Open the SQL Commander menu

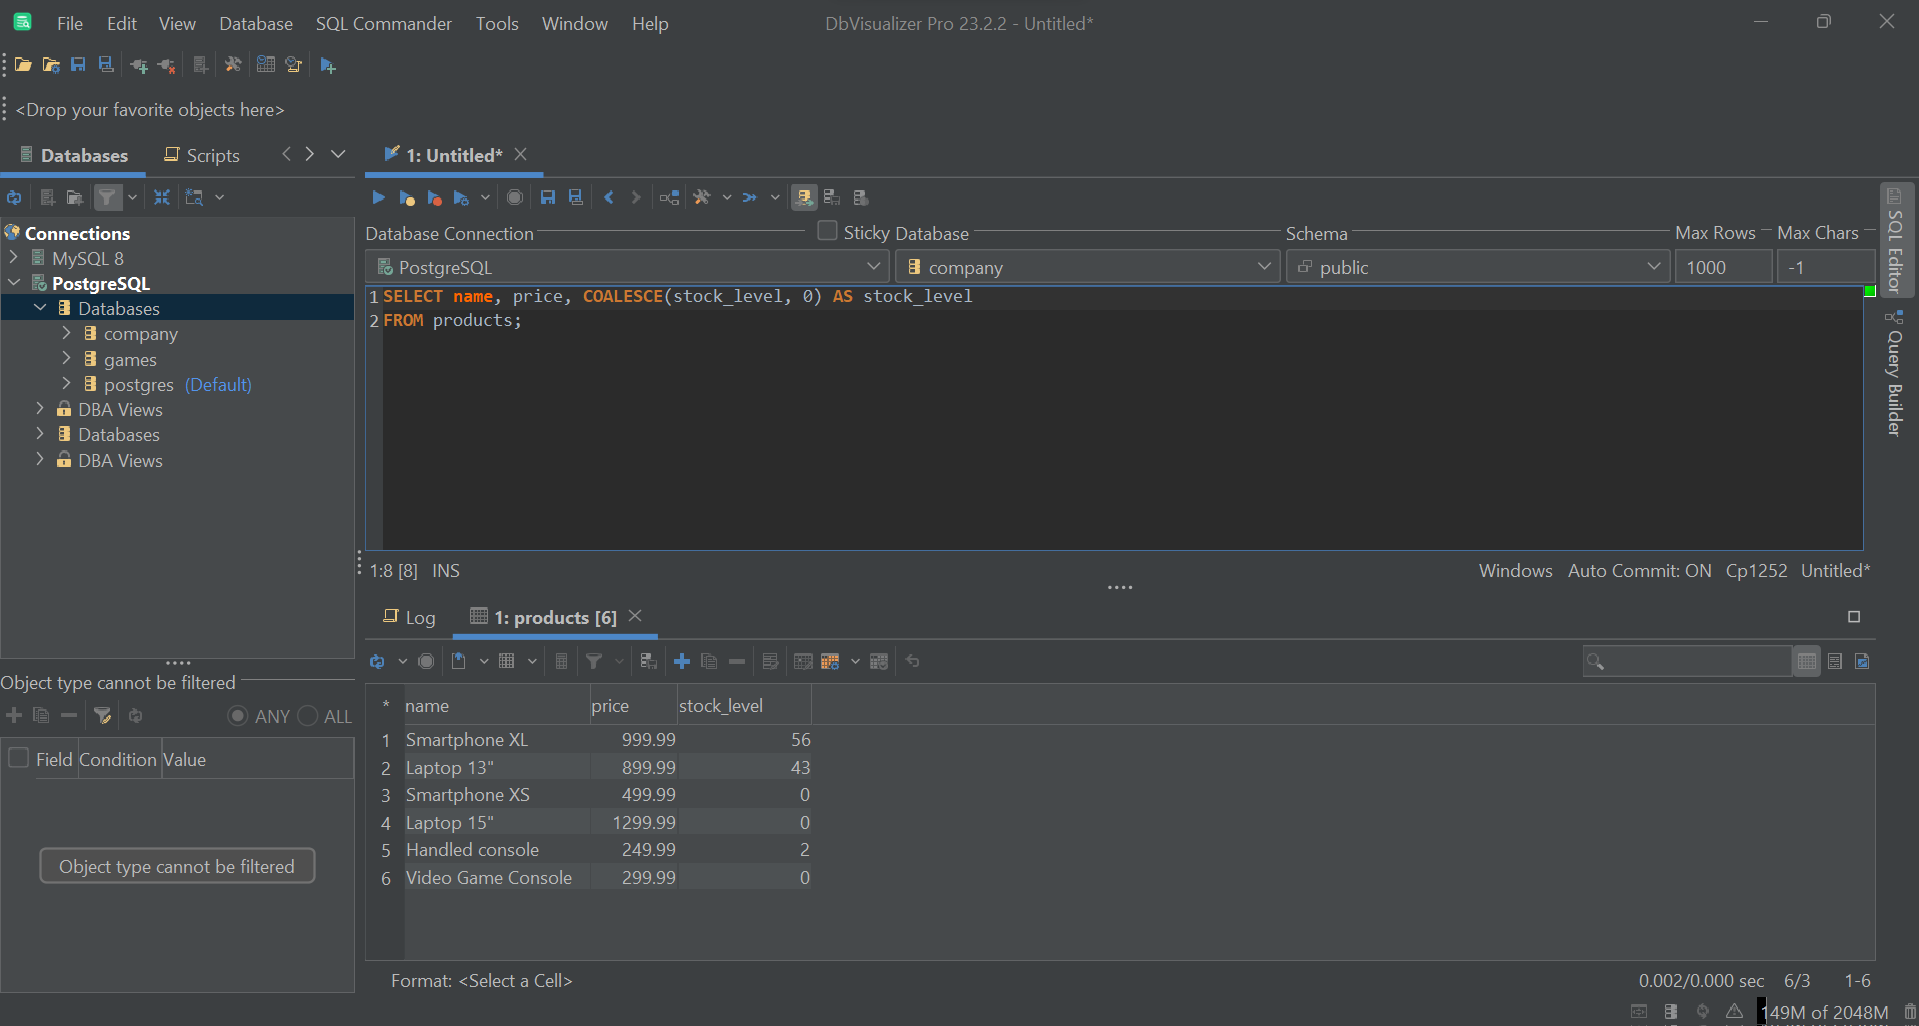383,23
